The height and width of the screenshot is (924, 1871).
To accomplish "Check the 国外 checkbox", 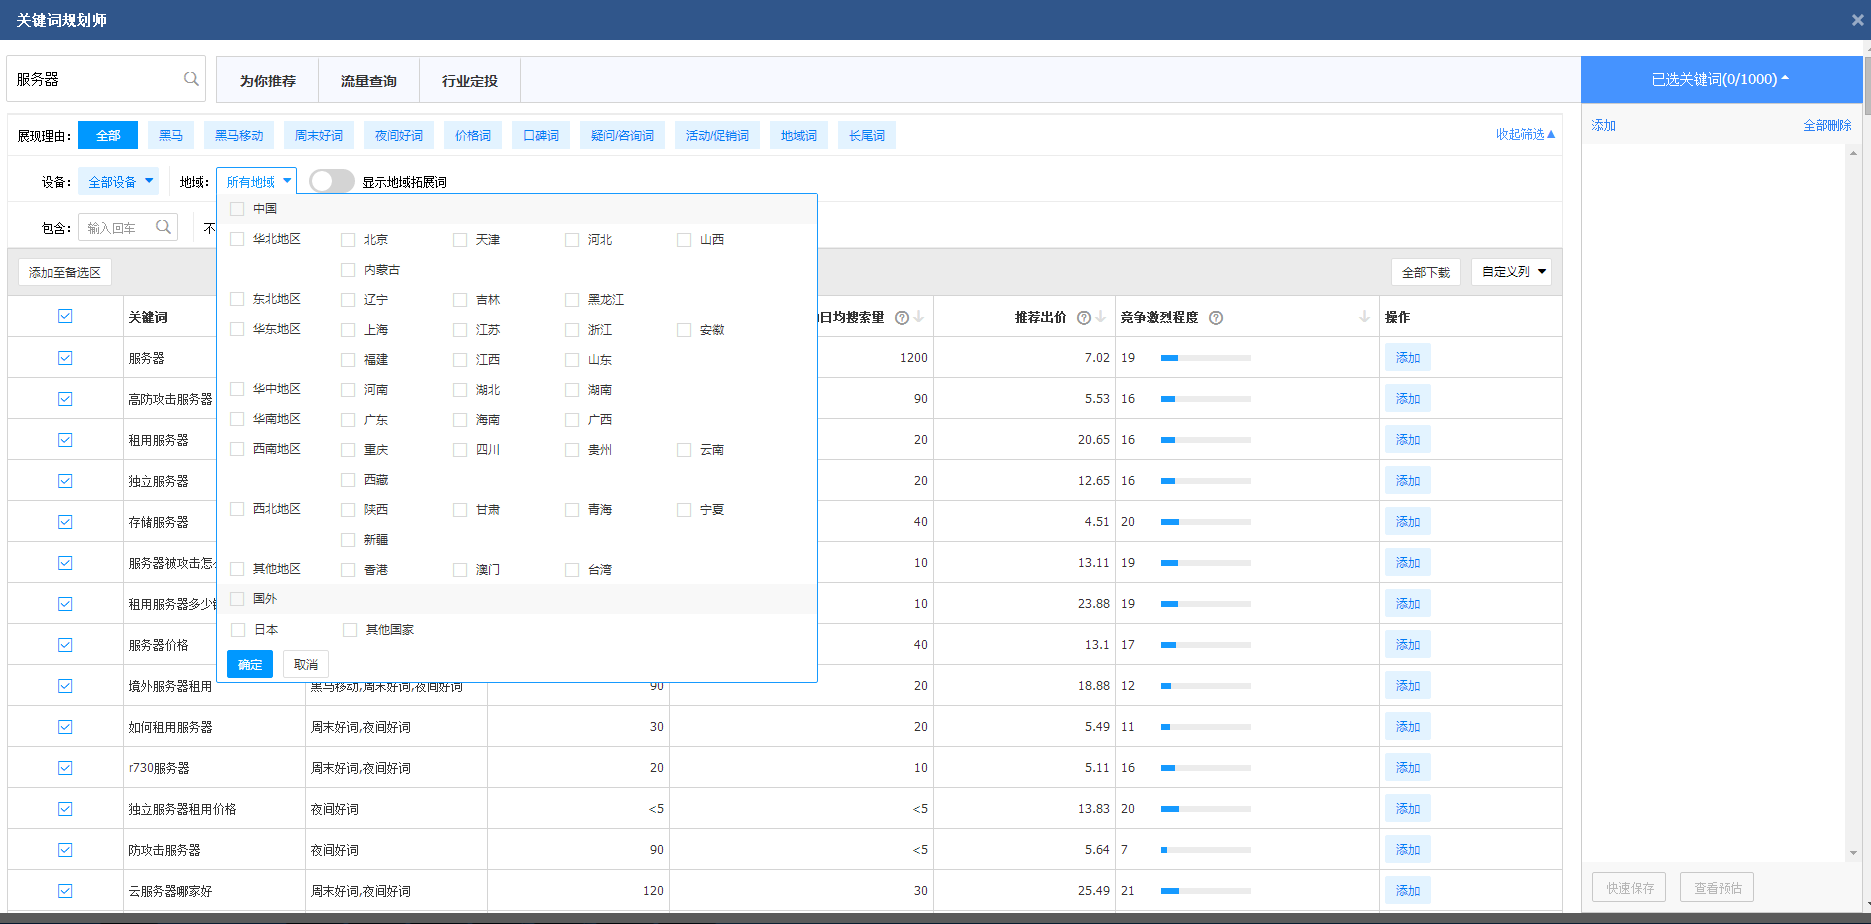I will pos(237,599).
